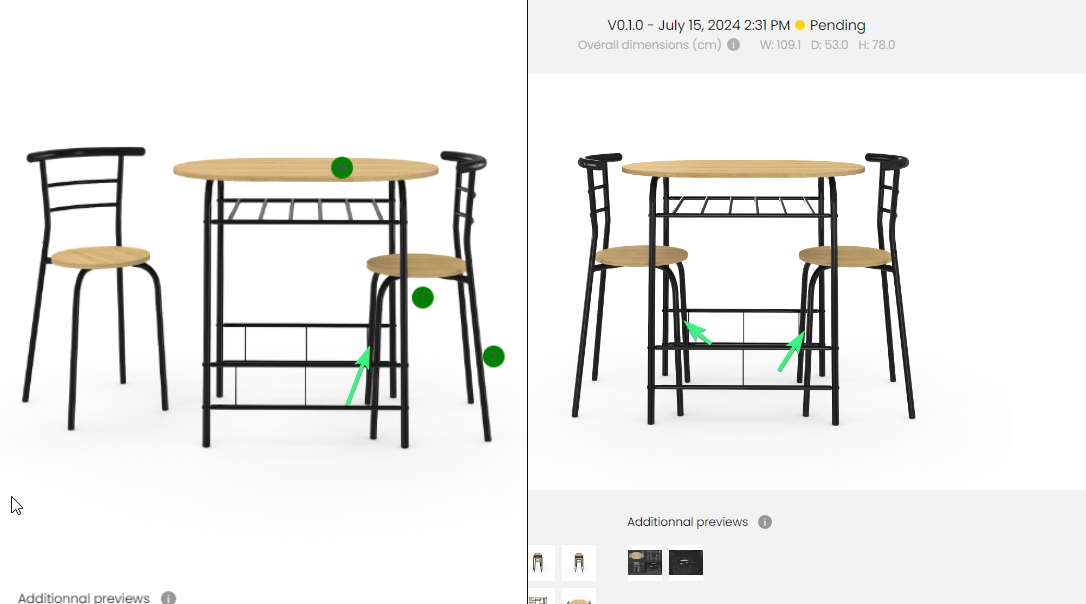Click info icon beside right Additionnal previews
This screenshot has width=1086, height=604.
pos(765,522)
